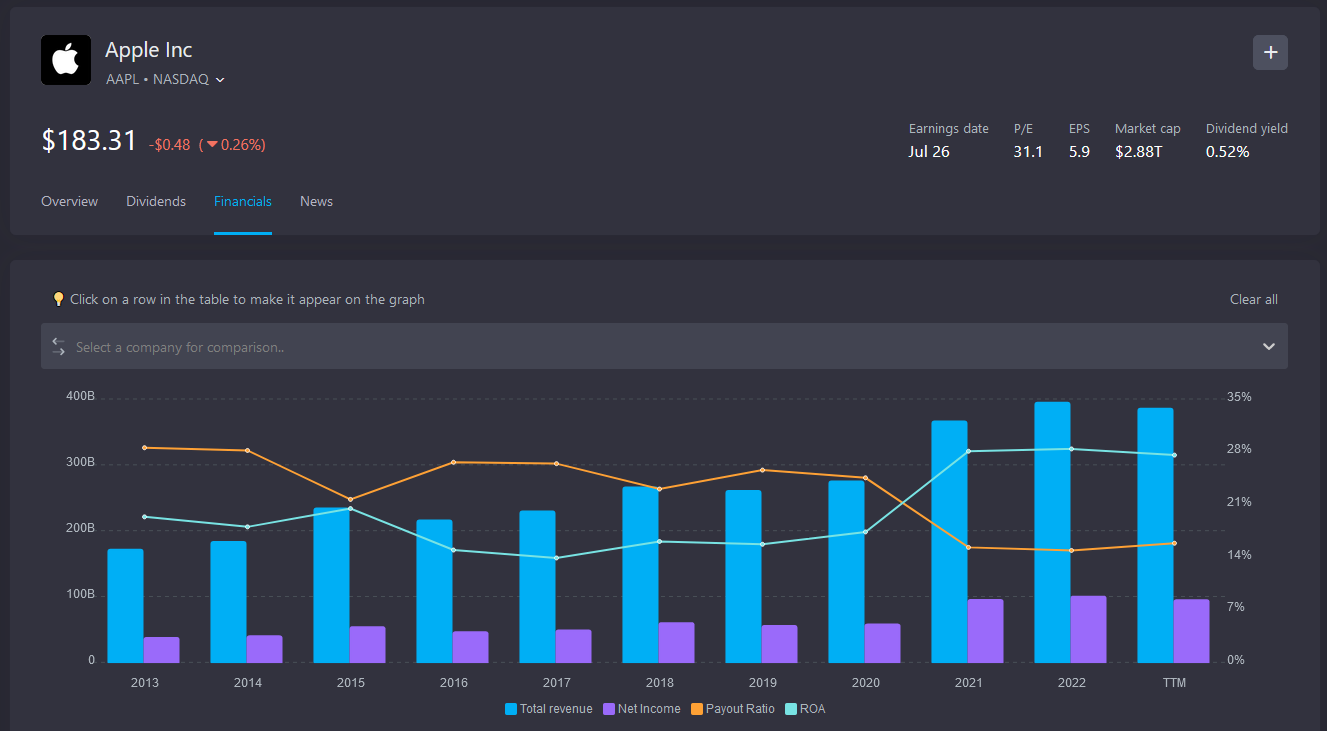Expand the AAPL NASDAQ exchange chevron
Image resolution: width=1327 pixels, height=731 pixels.
tap(220, 80)
